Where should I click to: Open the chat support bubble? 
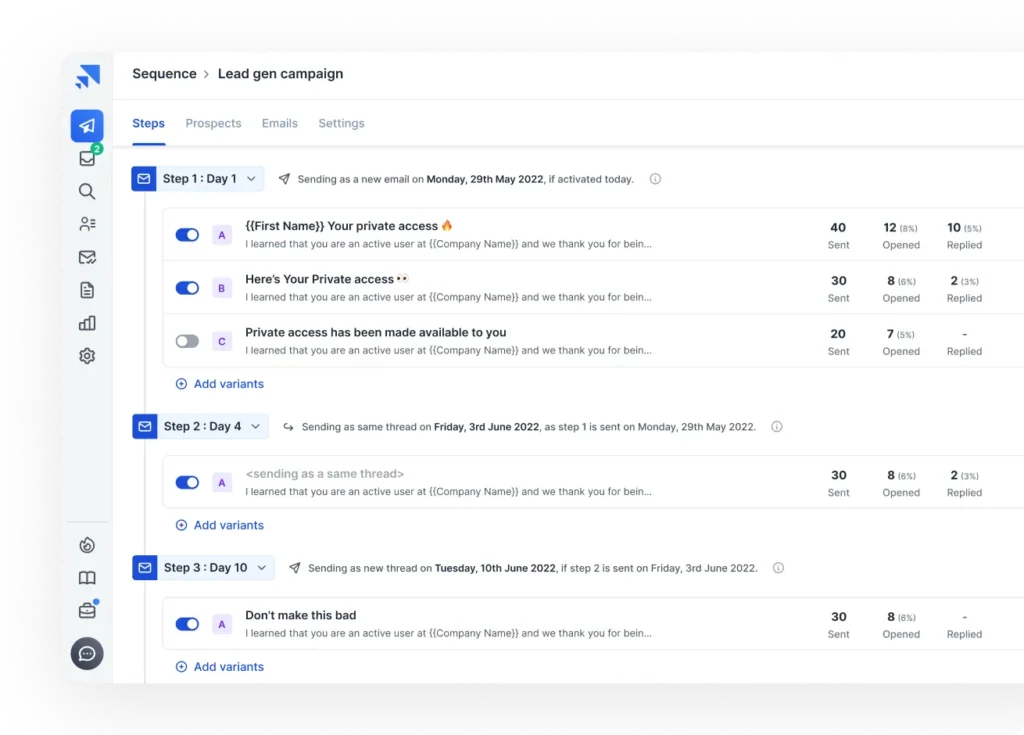click(x=87, y=653)
